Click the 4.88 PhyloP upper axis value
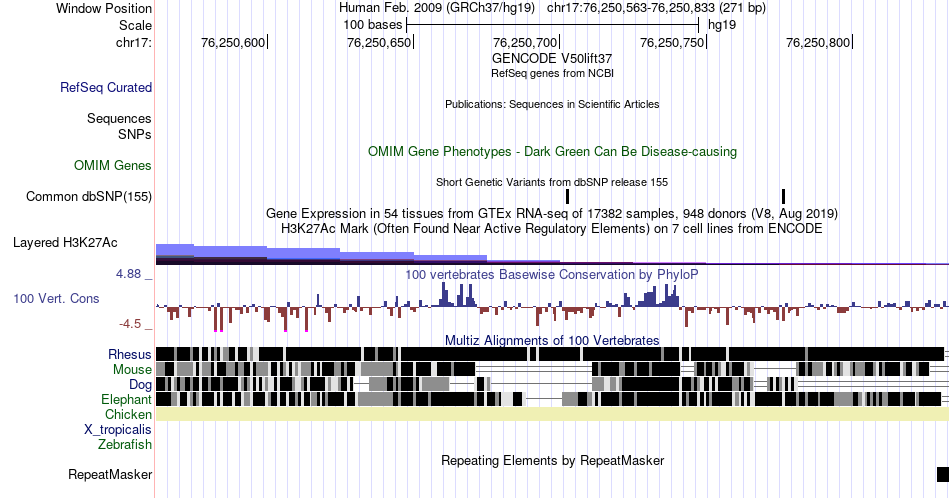The image size is (950, 498). tap(129, 274)
